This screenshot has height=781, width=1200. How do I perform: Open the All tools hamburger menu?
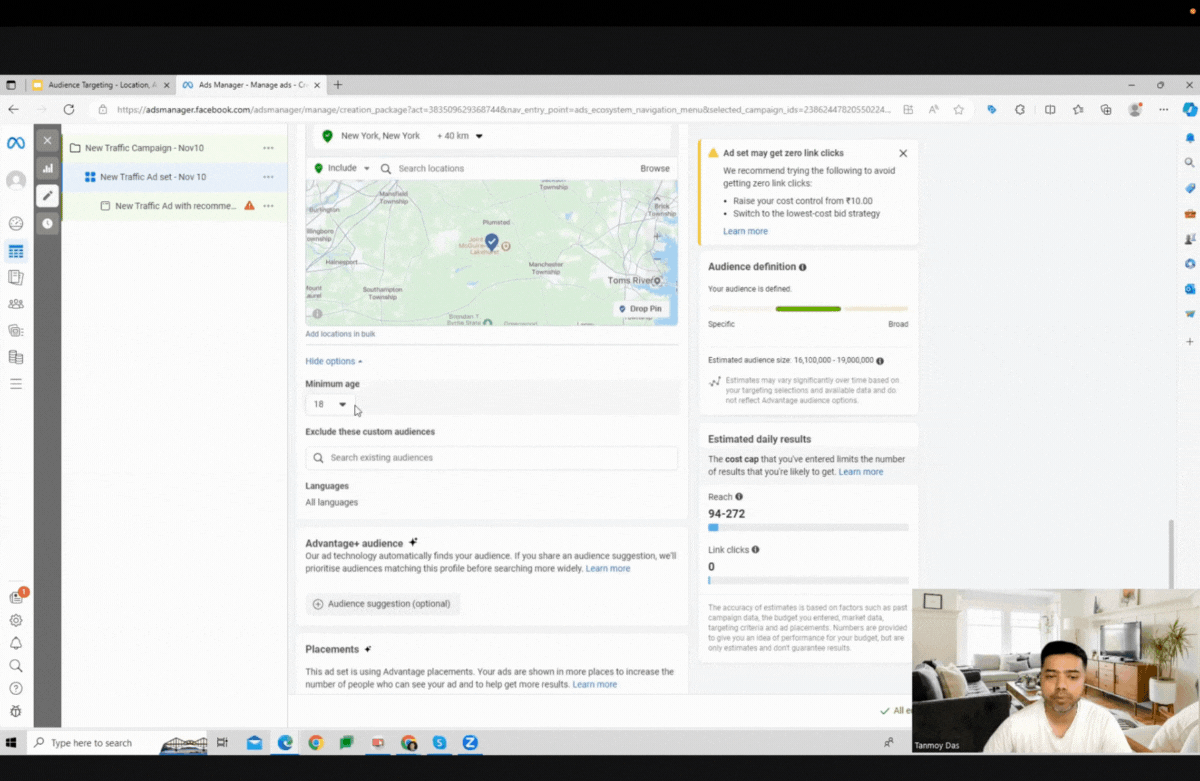click(16, 383)
